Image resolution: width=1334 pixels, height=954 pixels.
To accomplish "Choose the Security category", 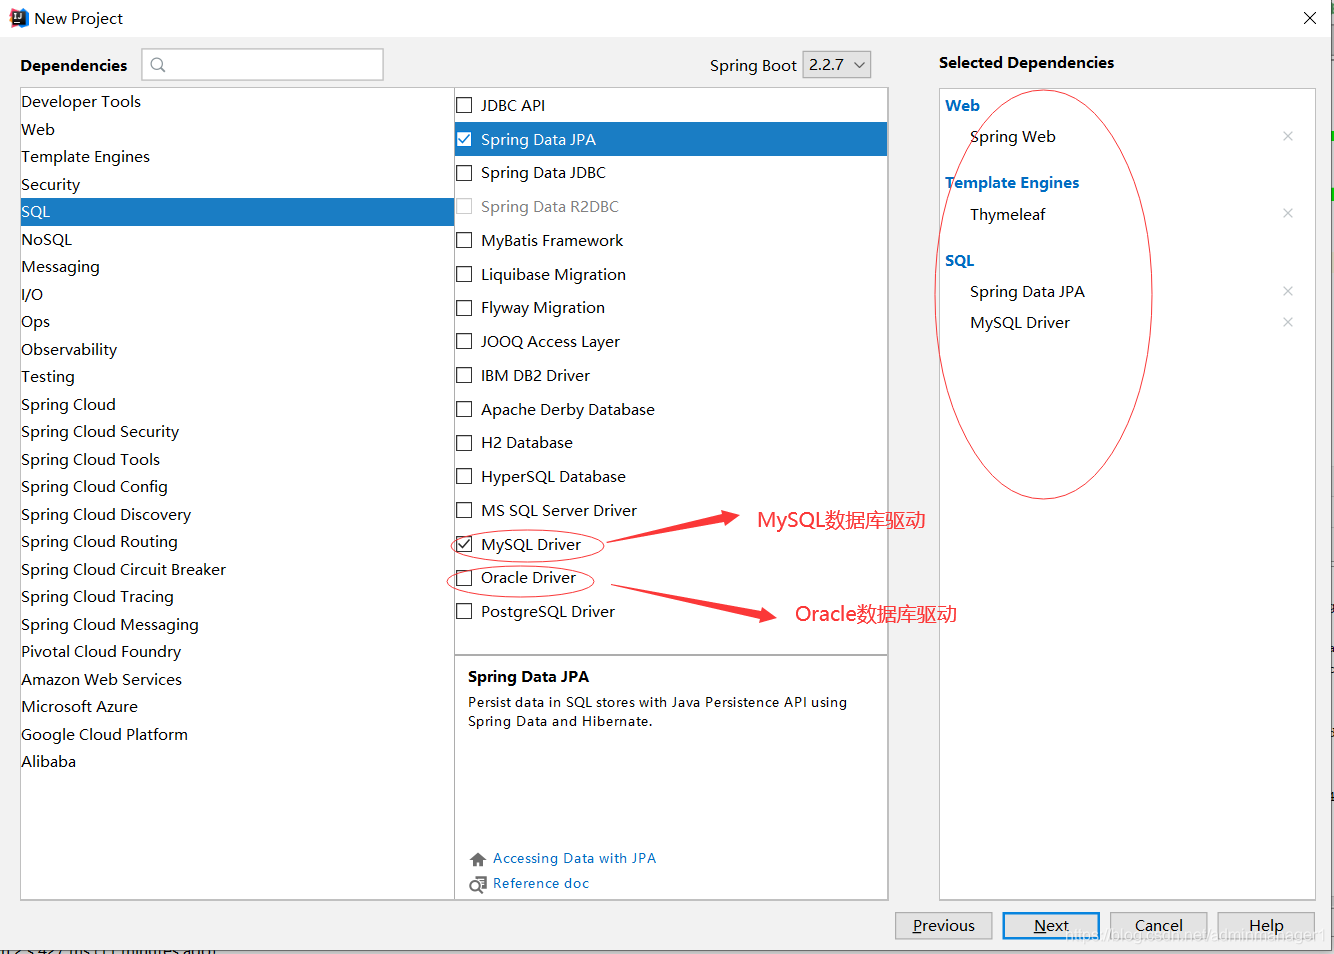I will pyautogui.click(x=237, y=184).
